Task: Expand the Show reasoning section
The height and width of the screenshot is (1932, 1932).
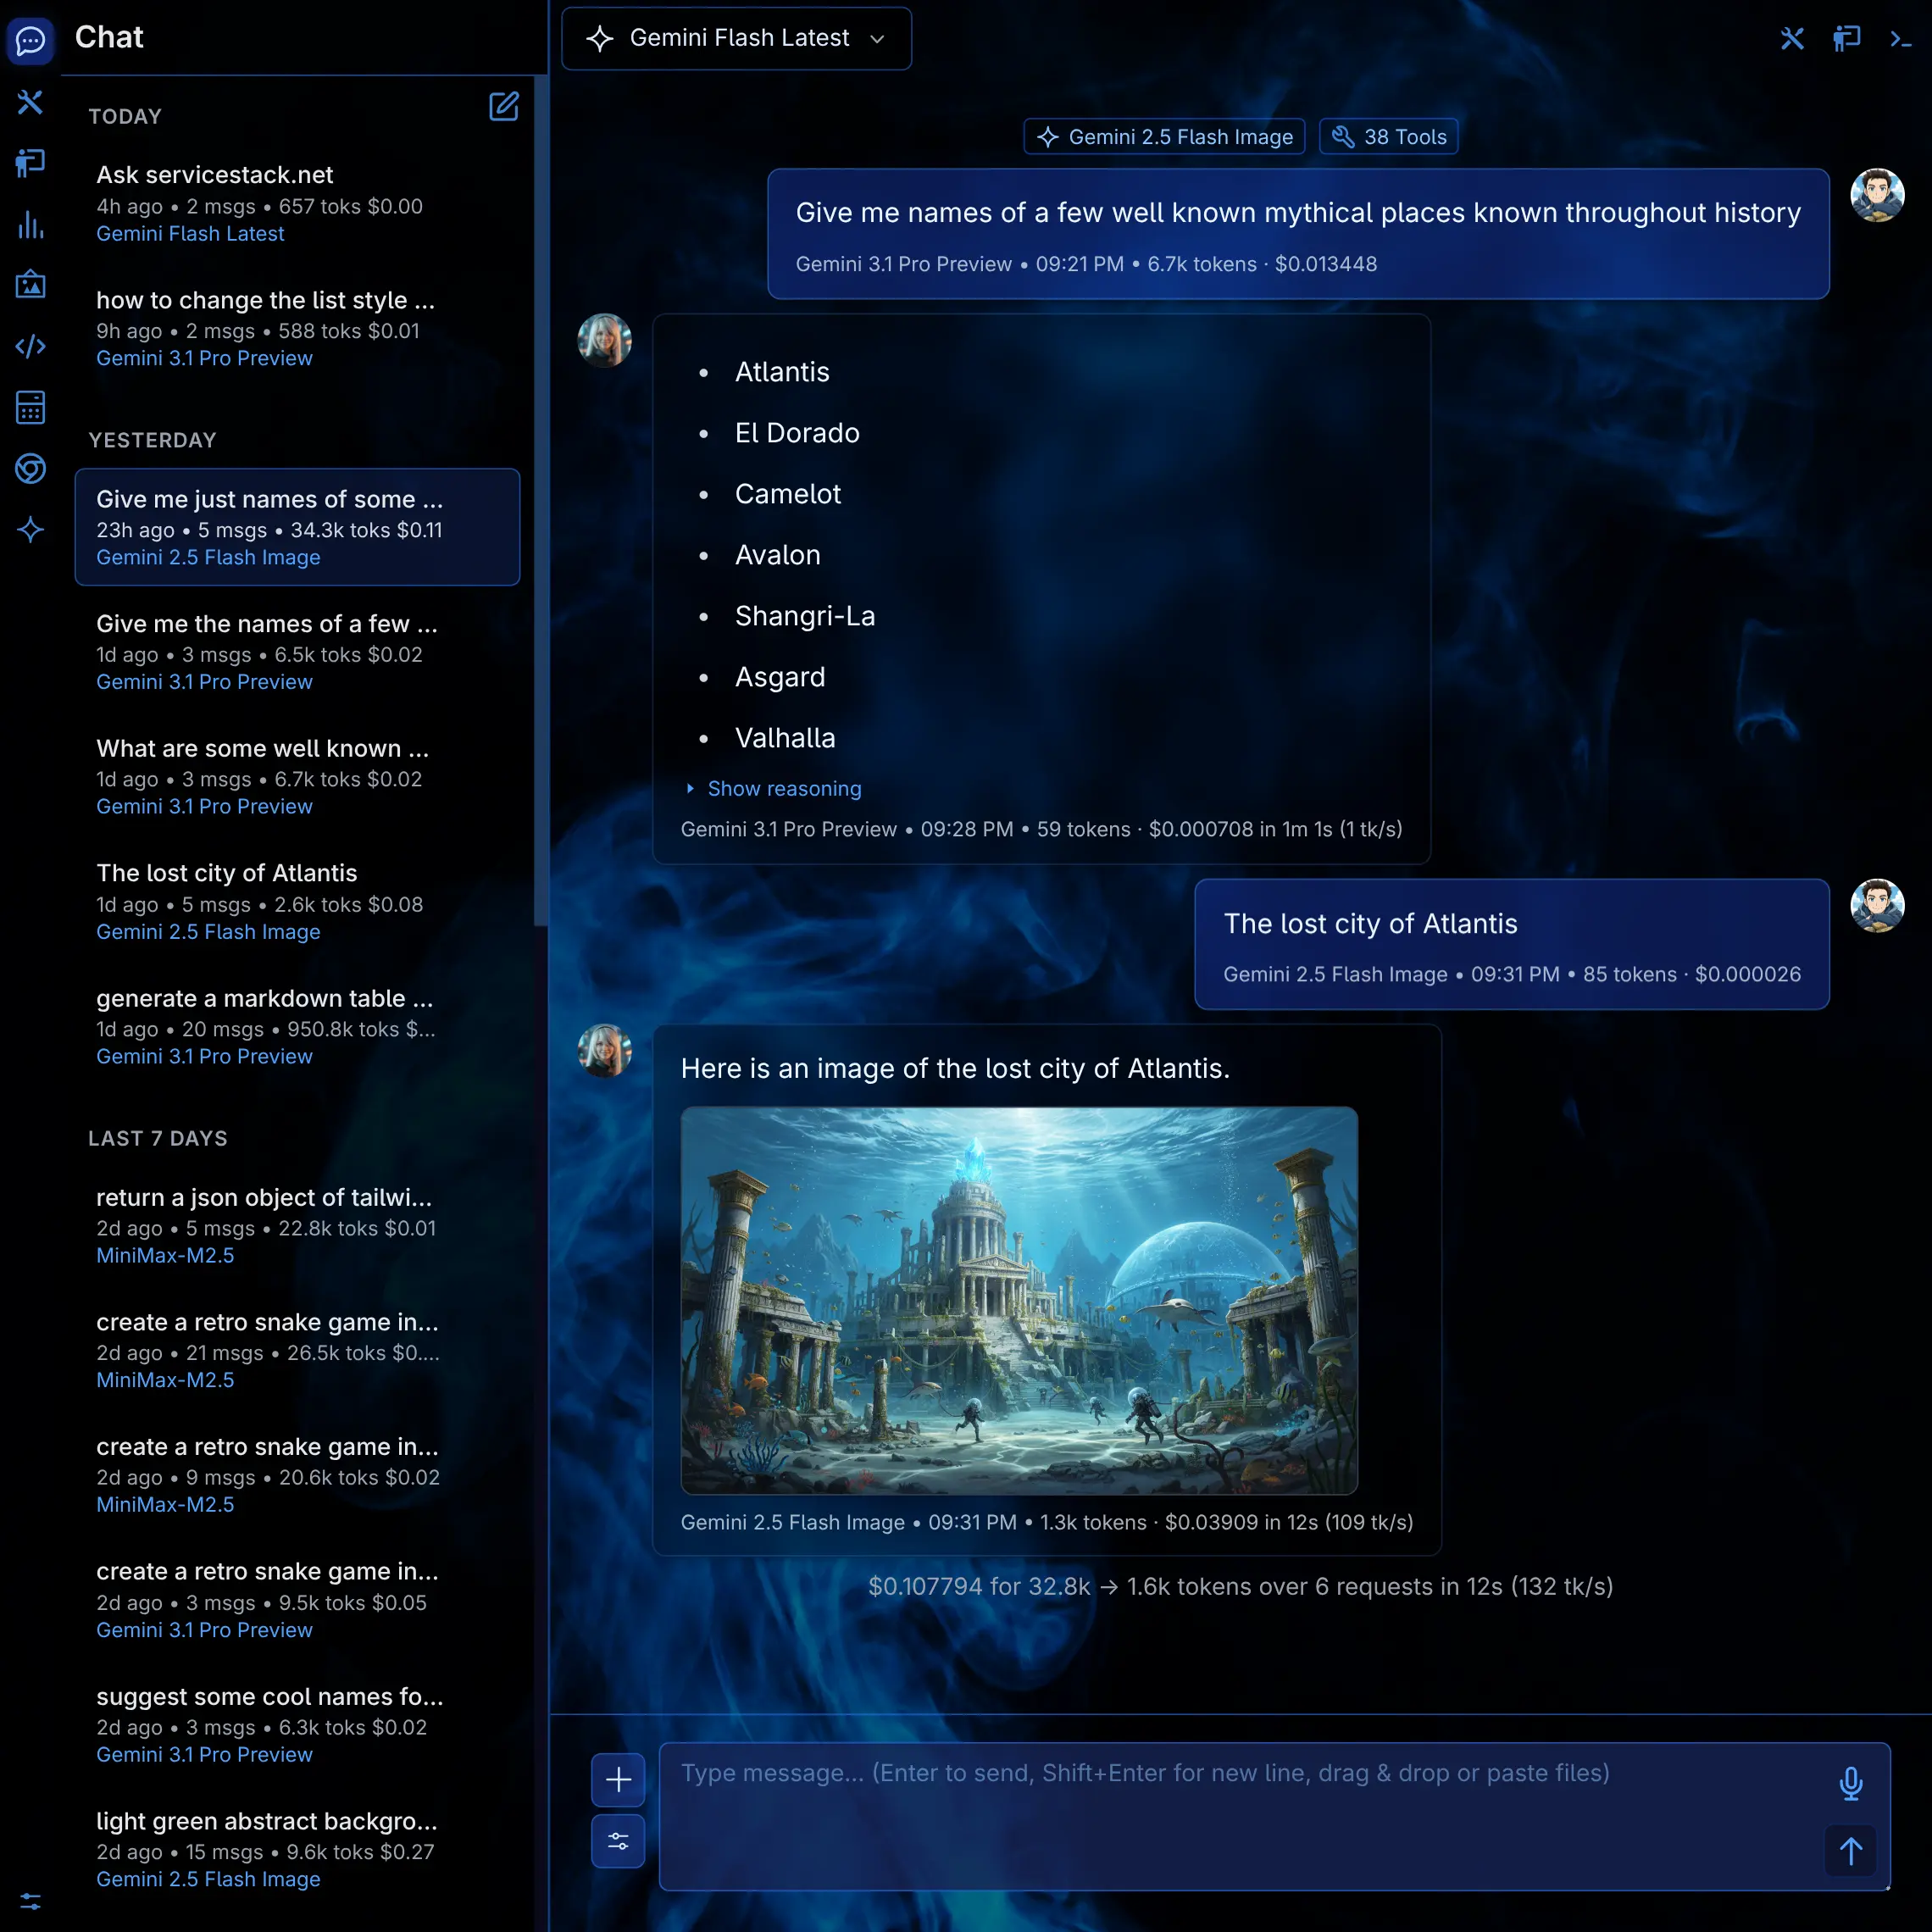Action: click(783, 788)
